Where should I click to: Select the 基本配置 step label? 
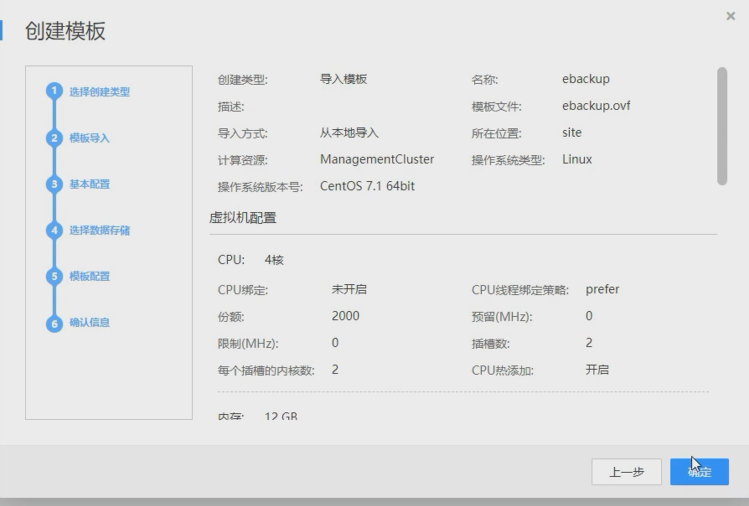[89, 184]
